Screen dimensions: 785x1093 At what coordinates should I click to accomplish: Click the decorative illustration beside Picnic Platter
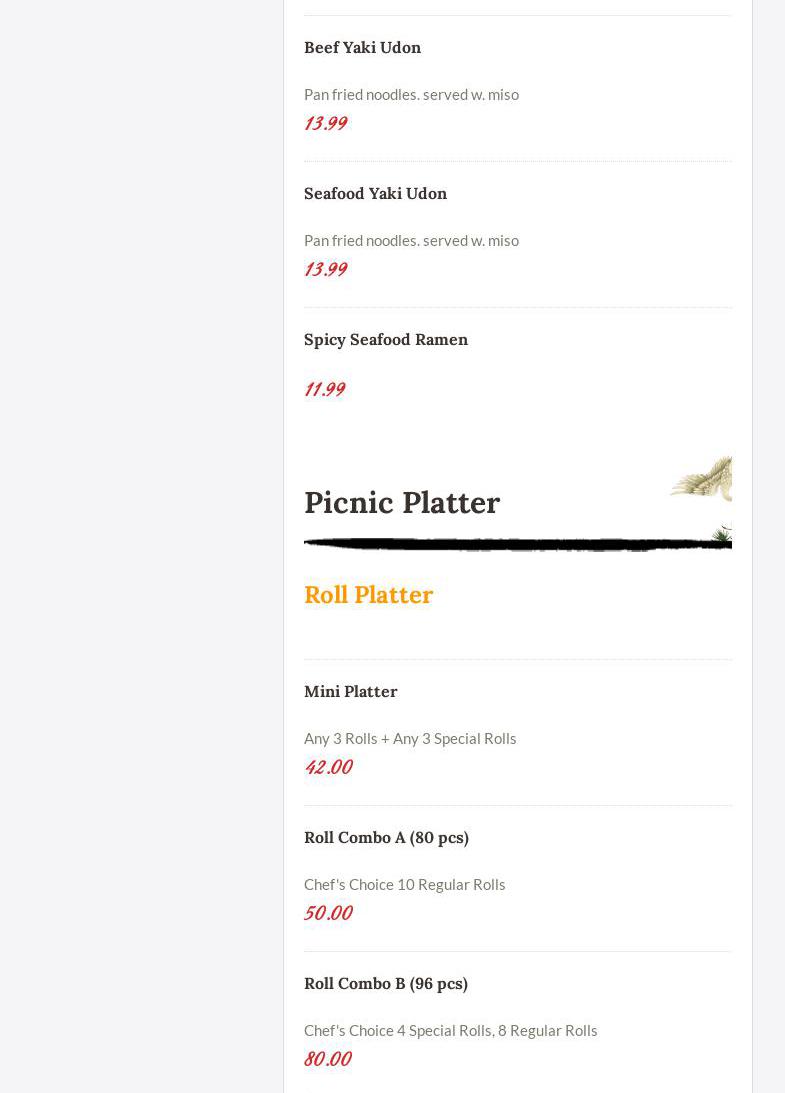pyautogui.click(x=704, y=480)
